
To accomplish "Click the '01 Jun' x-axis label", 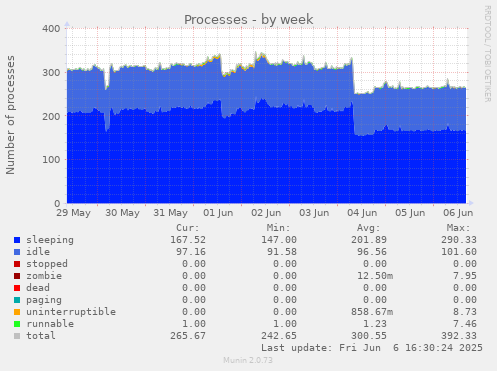I will (x=218, y=213).
